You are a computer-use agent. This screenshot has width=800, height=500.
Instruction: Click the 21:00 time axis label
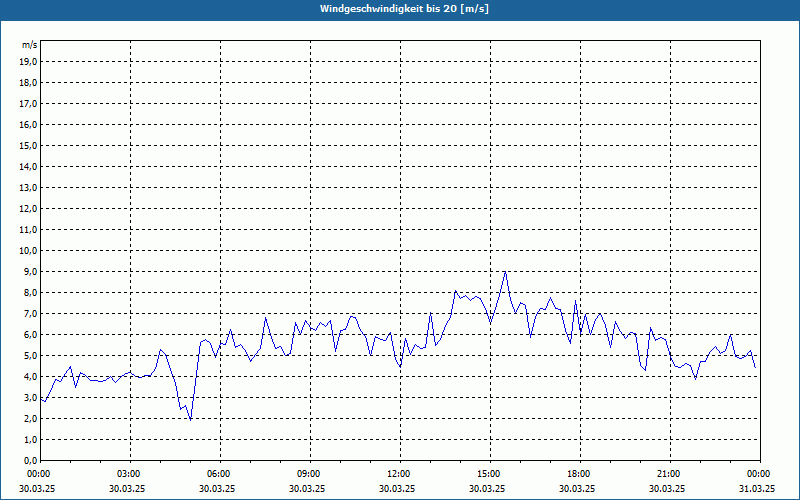click(670, 474)
